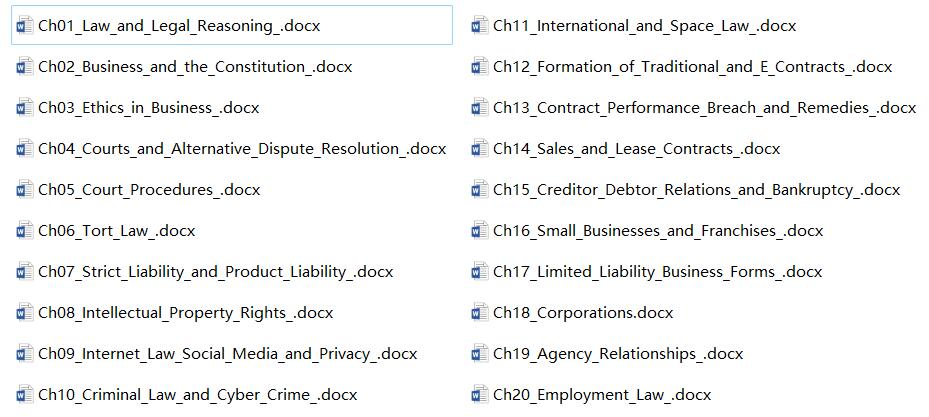Select Ch07_Strict_Liability_and_Product_Liability file name
The width and height of the screenshot is (929, 417).
[216, 272]
